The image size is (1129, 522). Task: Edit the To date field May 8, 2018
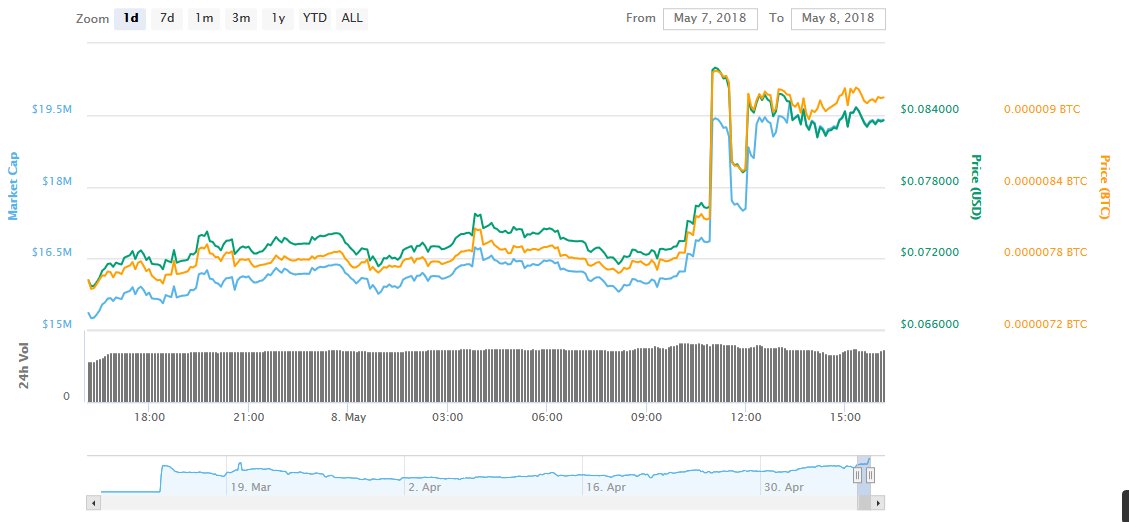pyautogui.click(x=838, y=19)
